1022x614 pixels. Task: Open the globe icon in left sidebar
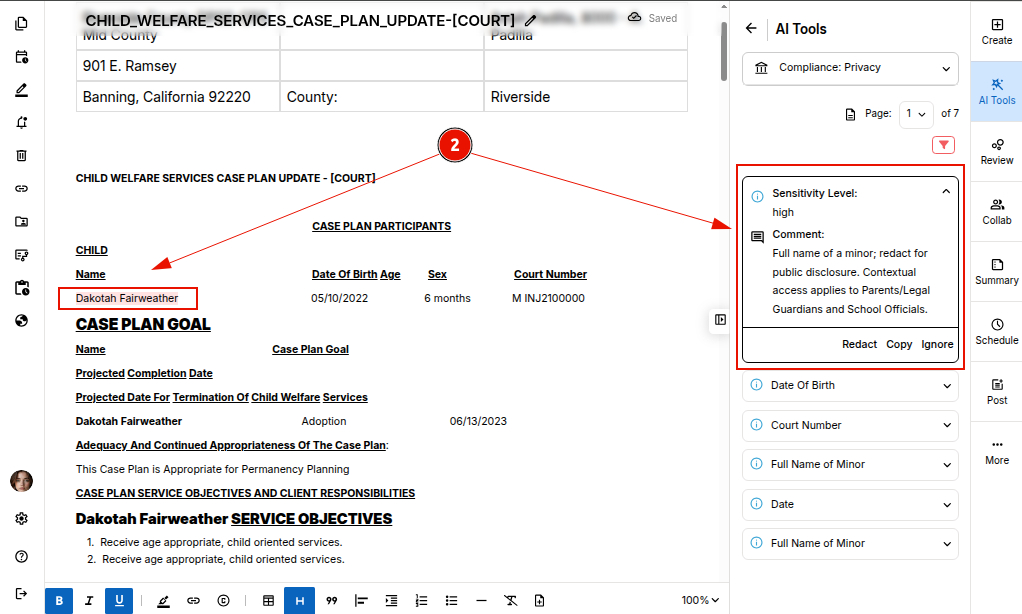21,321
